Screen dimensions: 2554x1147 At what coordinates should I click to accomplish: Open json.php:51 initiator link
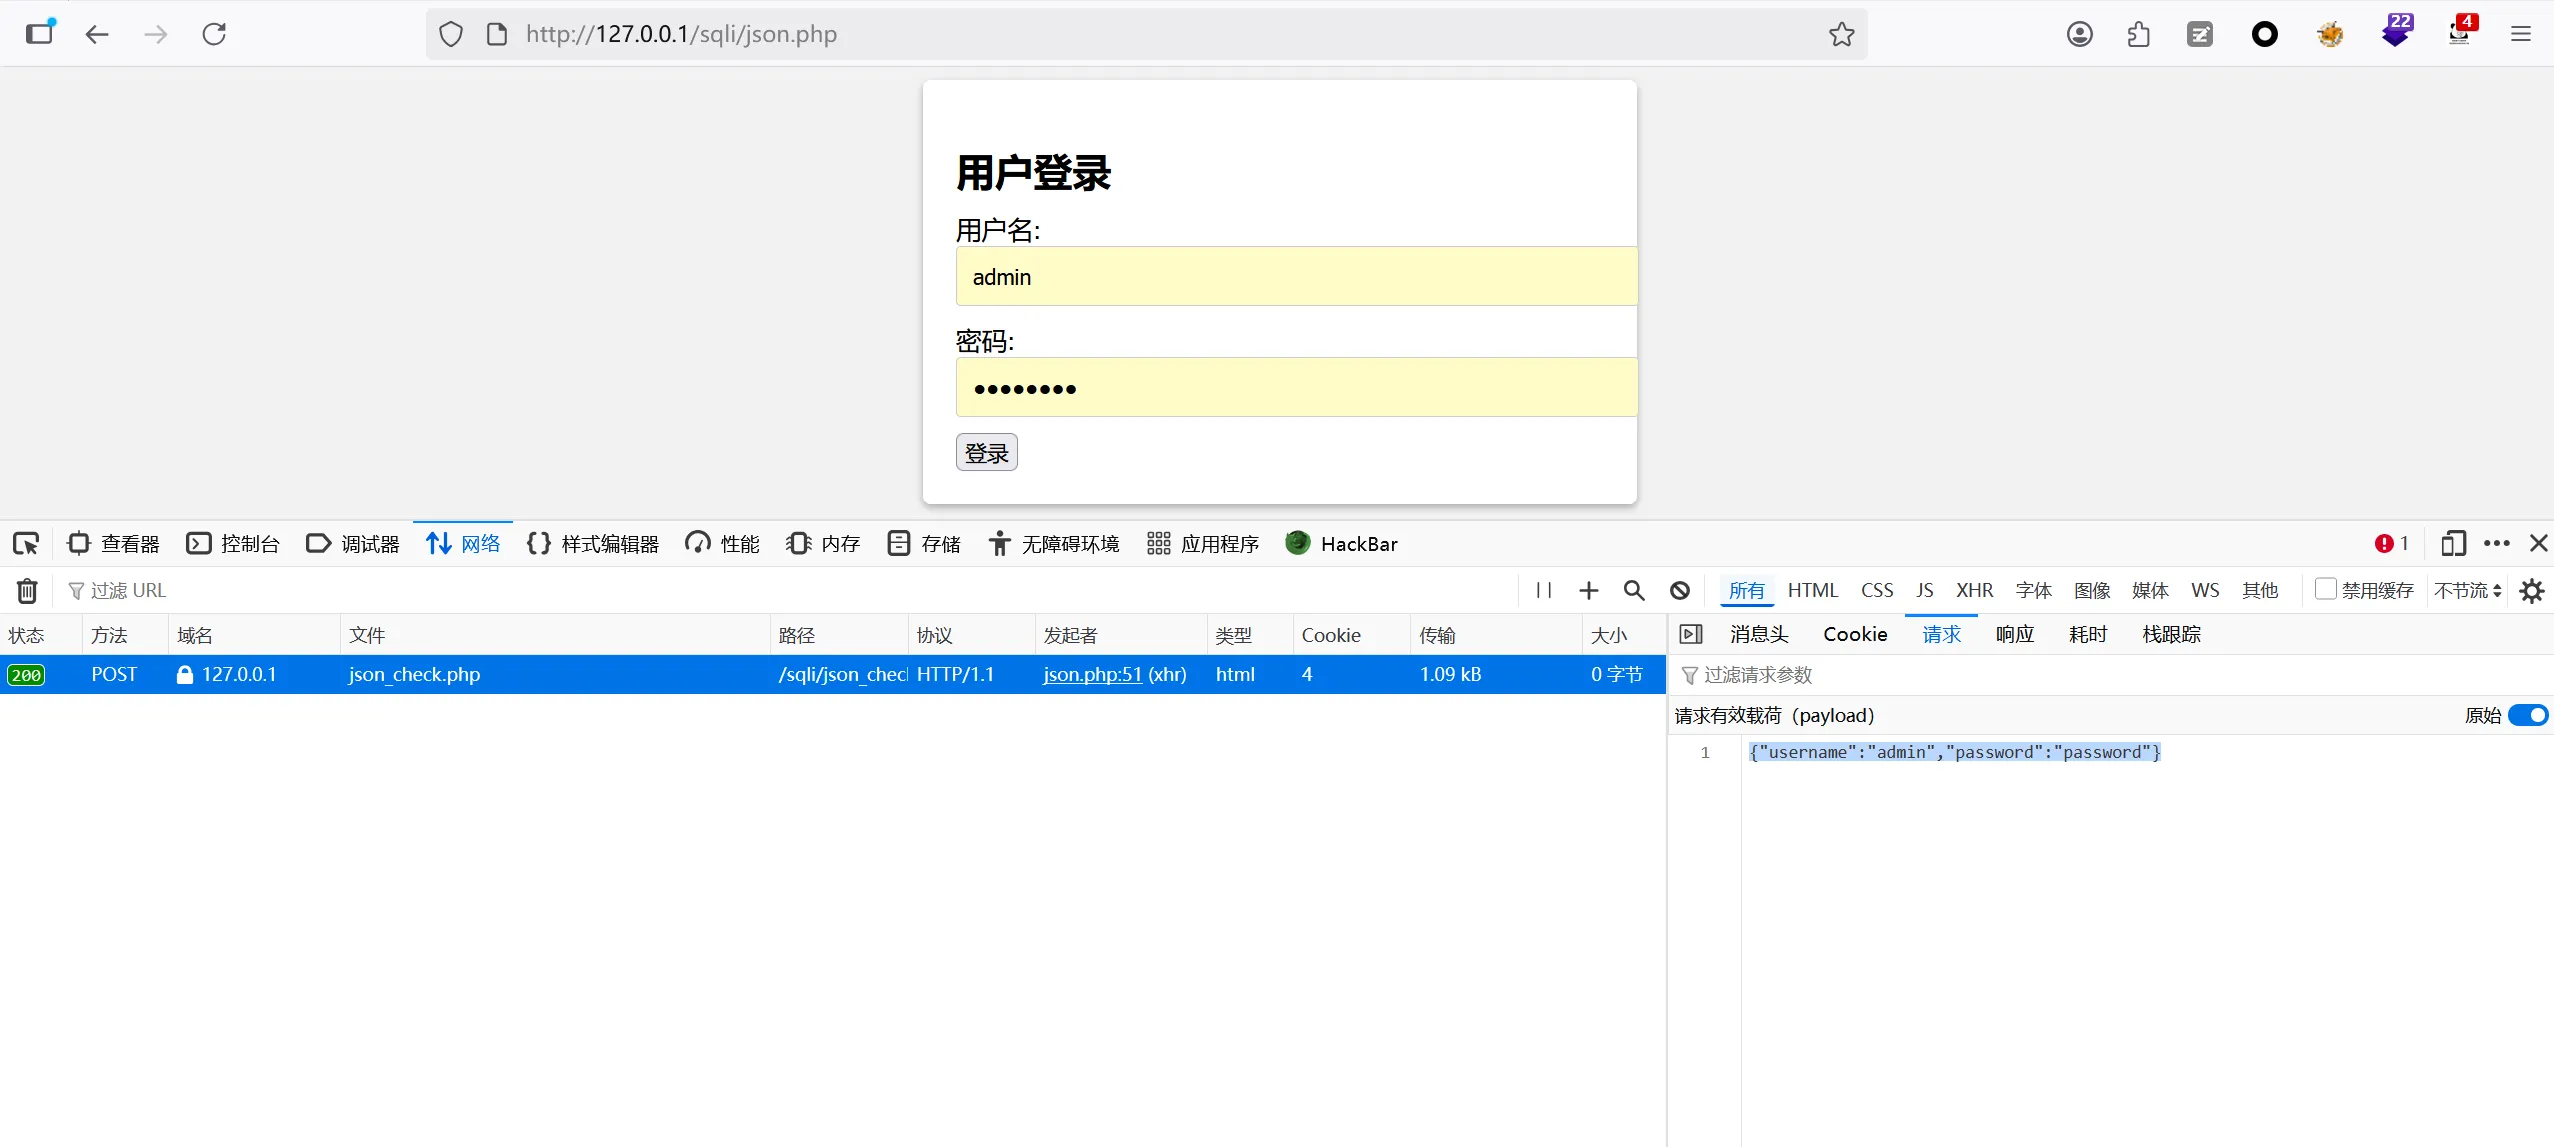tap(1092, 674)
